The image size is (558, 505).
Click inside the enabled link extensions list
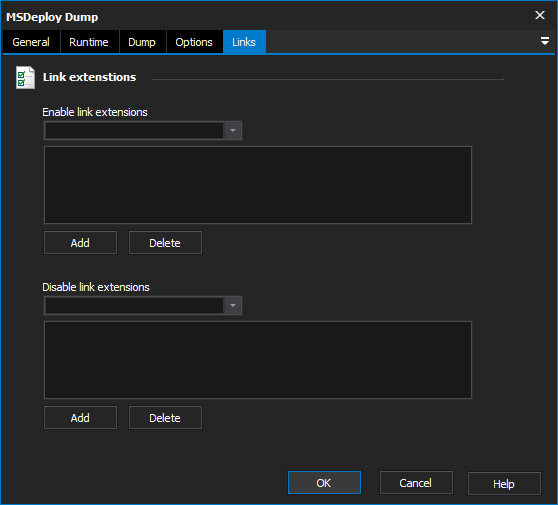coord(258,185)
